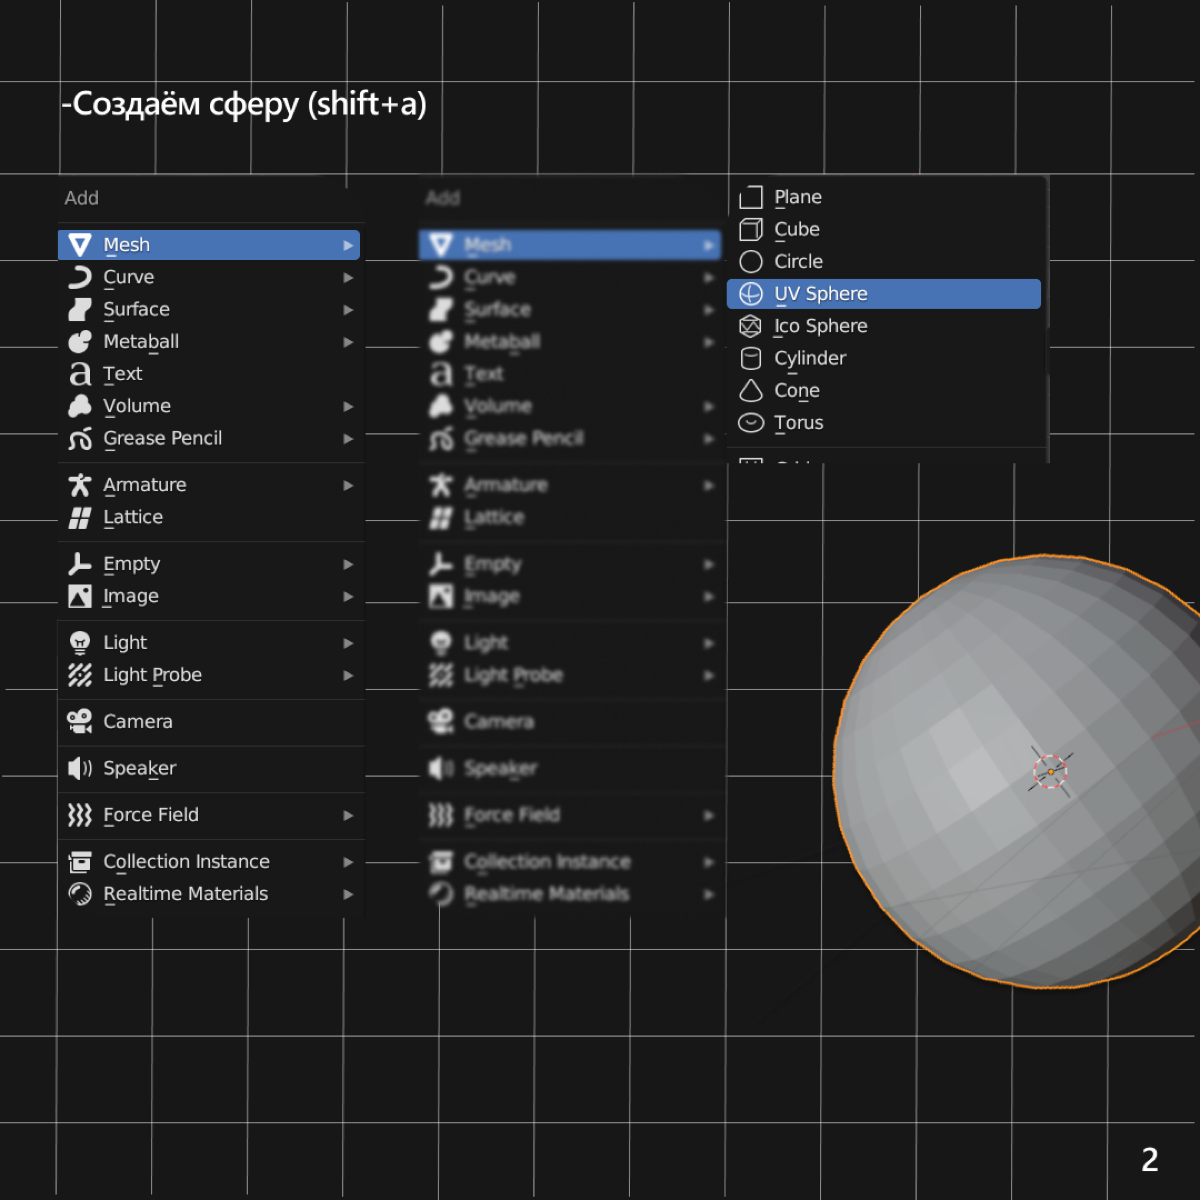Click the sharp Light bulb icon
Viewport: 1200px width, 1200px height.
[x=80, y=643]
